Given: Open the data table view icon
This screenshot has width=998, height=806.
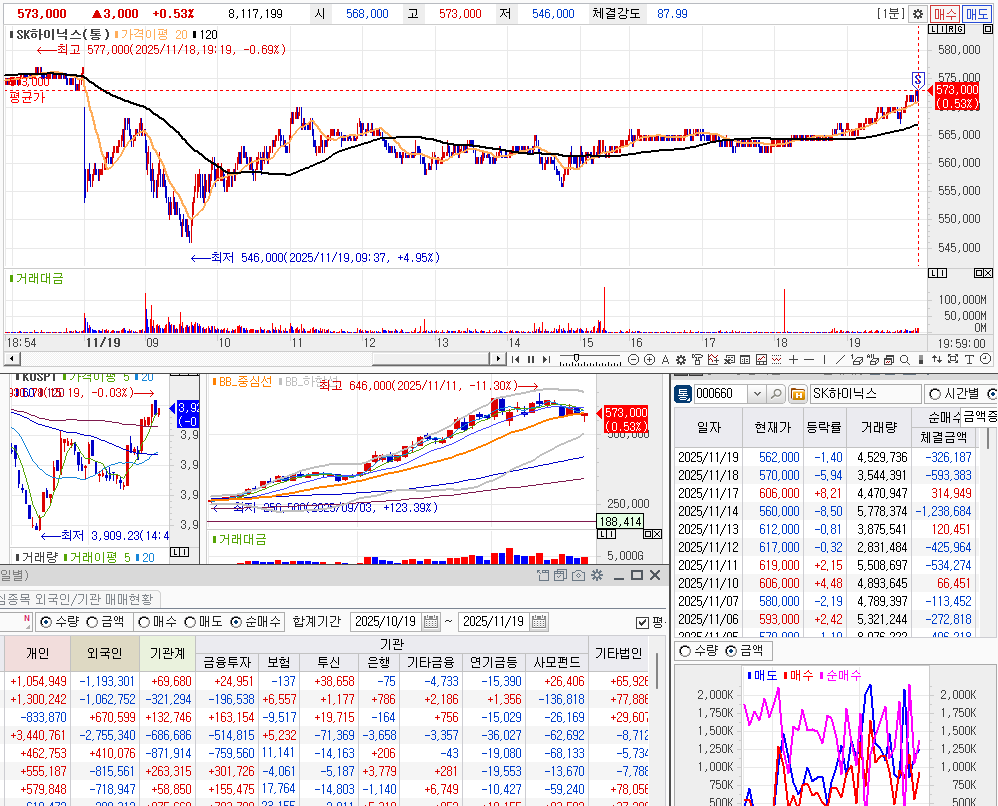Looking at the screenshot, I should point(745,360).
